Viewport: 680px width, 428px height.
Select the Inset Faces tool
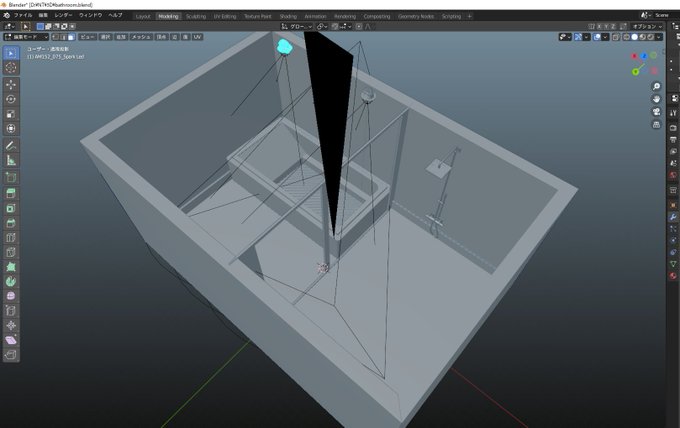click(x=11, y=209)
